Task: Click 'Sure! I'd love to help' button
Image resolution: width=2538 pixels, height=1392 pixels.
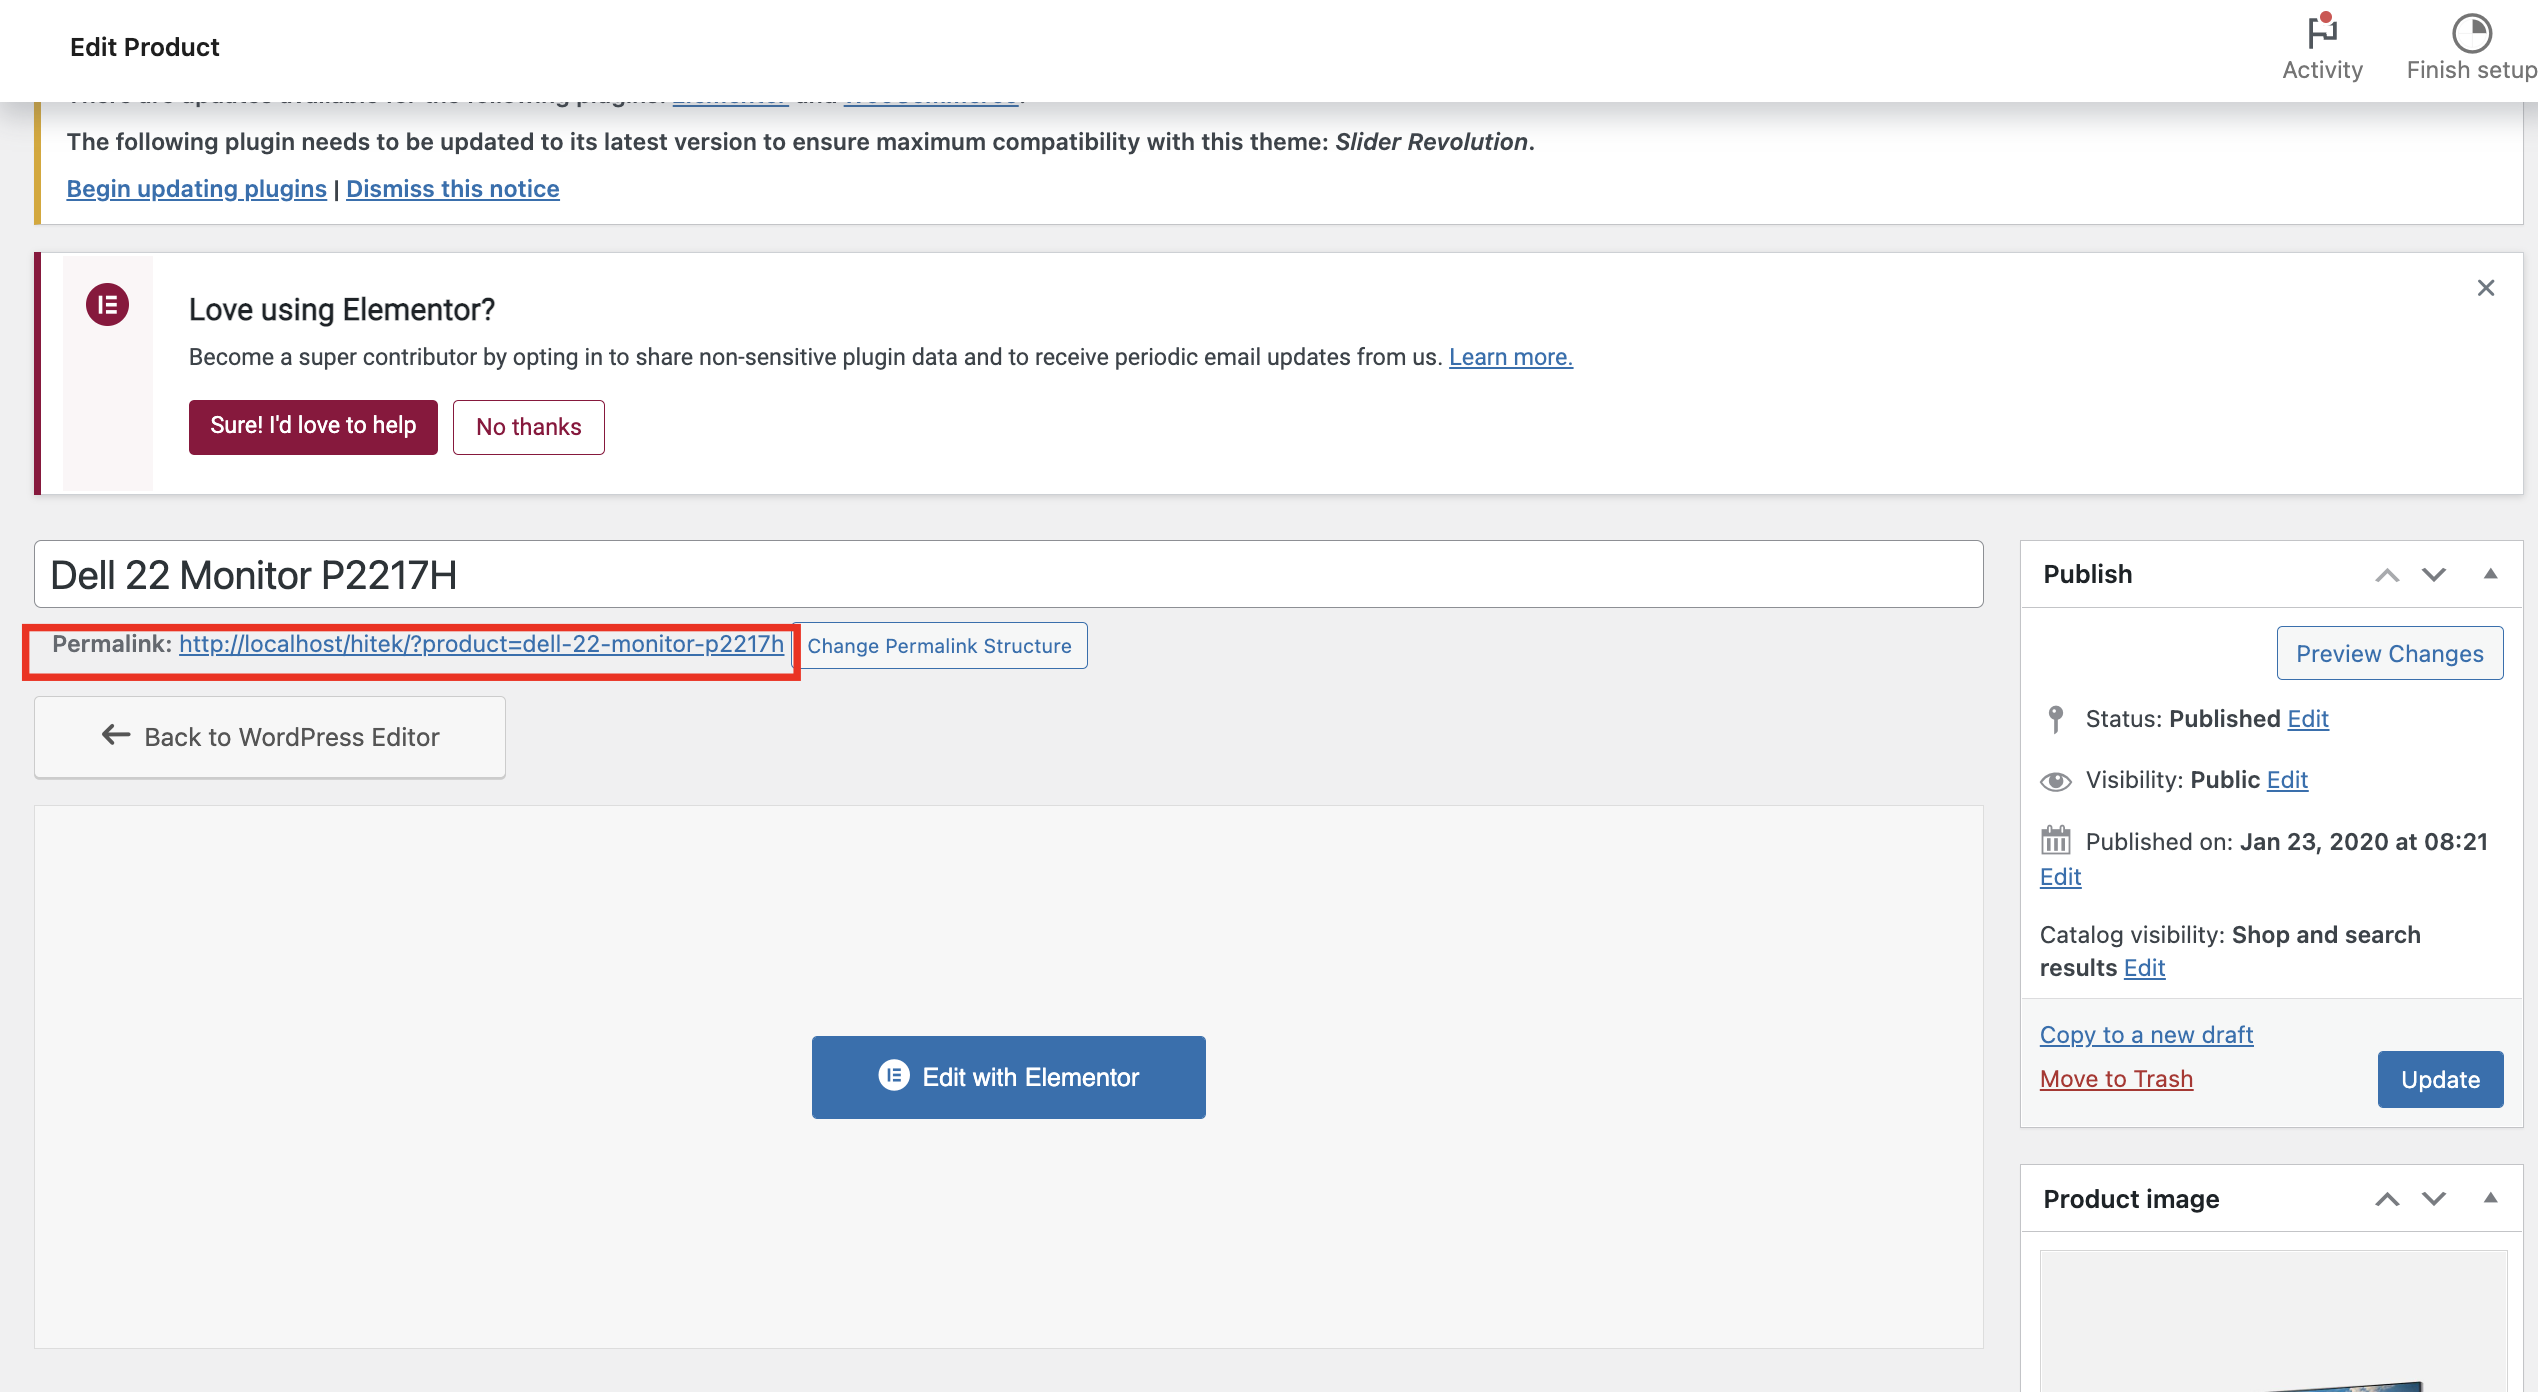Action: pyautogui.click(x=313, y=427)
